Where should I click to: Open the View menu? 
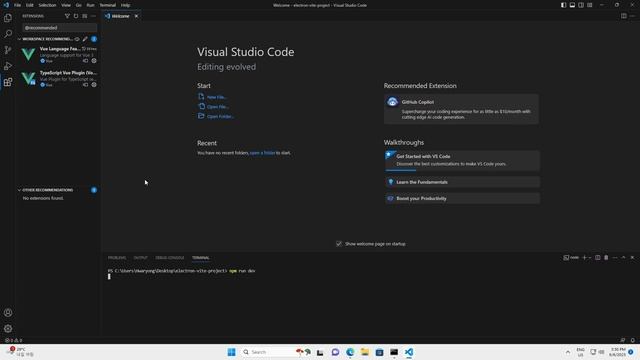[66, 5]
